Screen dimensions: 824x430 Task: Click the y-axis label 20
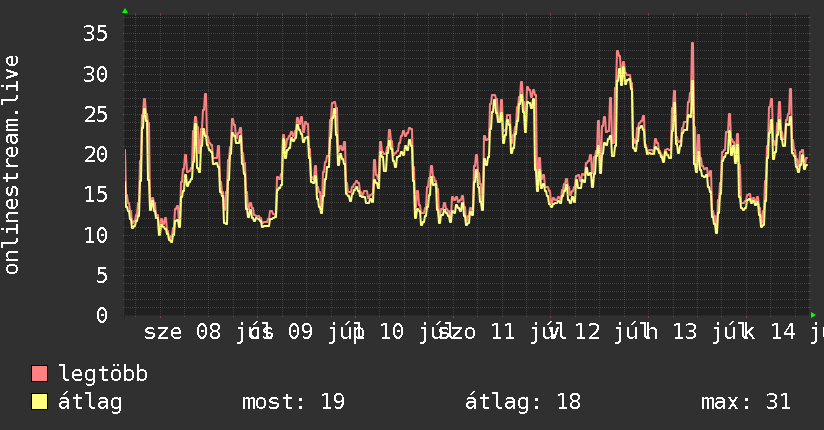pos(96,154)
